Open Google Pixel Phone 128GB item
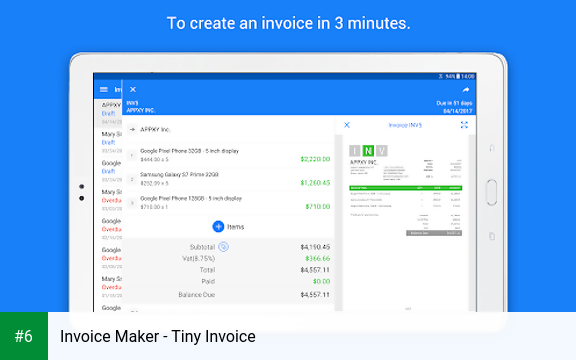 (228, 203)
